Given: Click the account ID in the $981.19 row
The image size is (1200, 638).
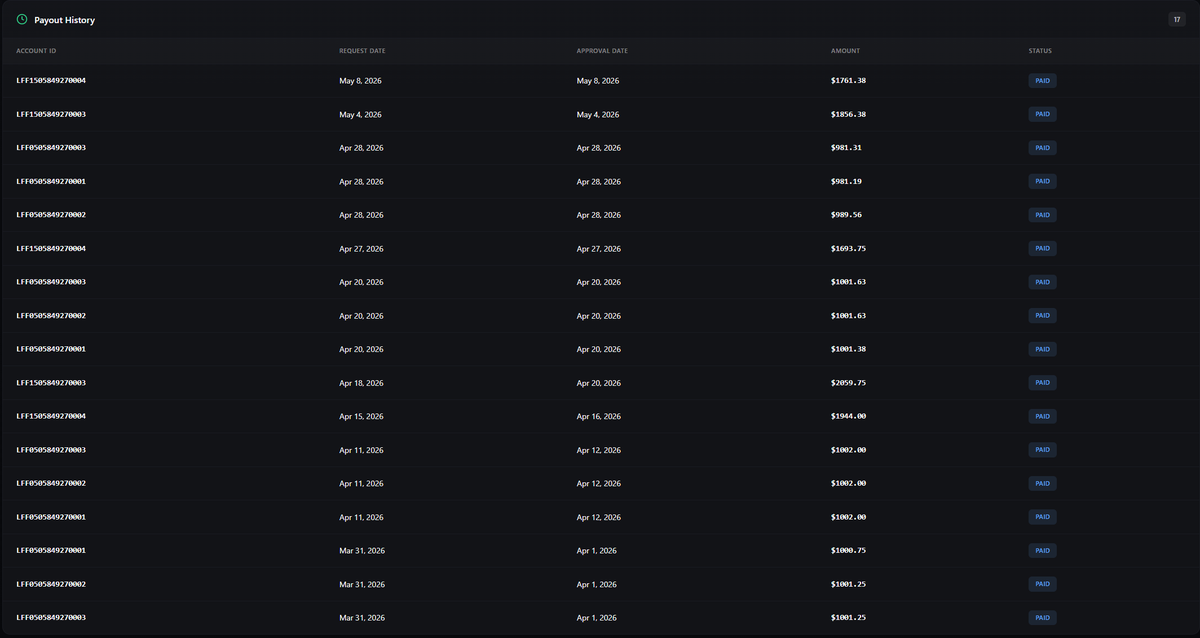Looking at the screenshot, I should point(51,182).
